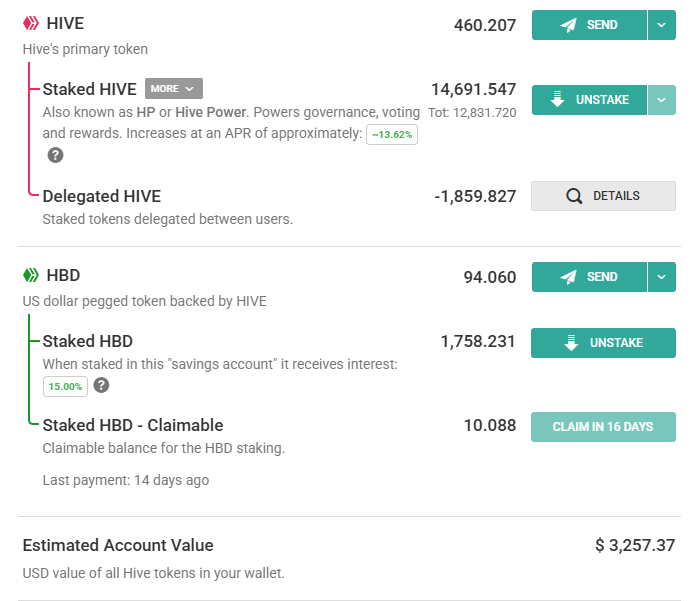The width and height of the screenshot is (697, 601).
Task: Click the red HIVE token logo
Action: pyautogui.click(x=31, y=24)
